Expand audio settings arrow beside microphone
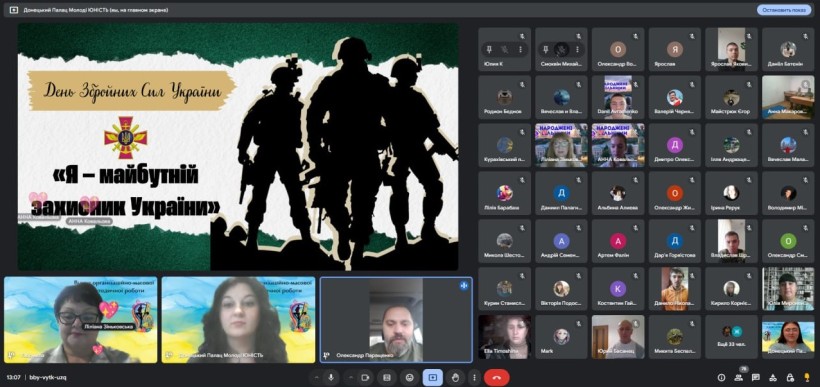820x387 pixels. pyautogui.click(x=316, y=377)
